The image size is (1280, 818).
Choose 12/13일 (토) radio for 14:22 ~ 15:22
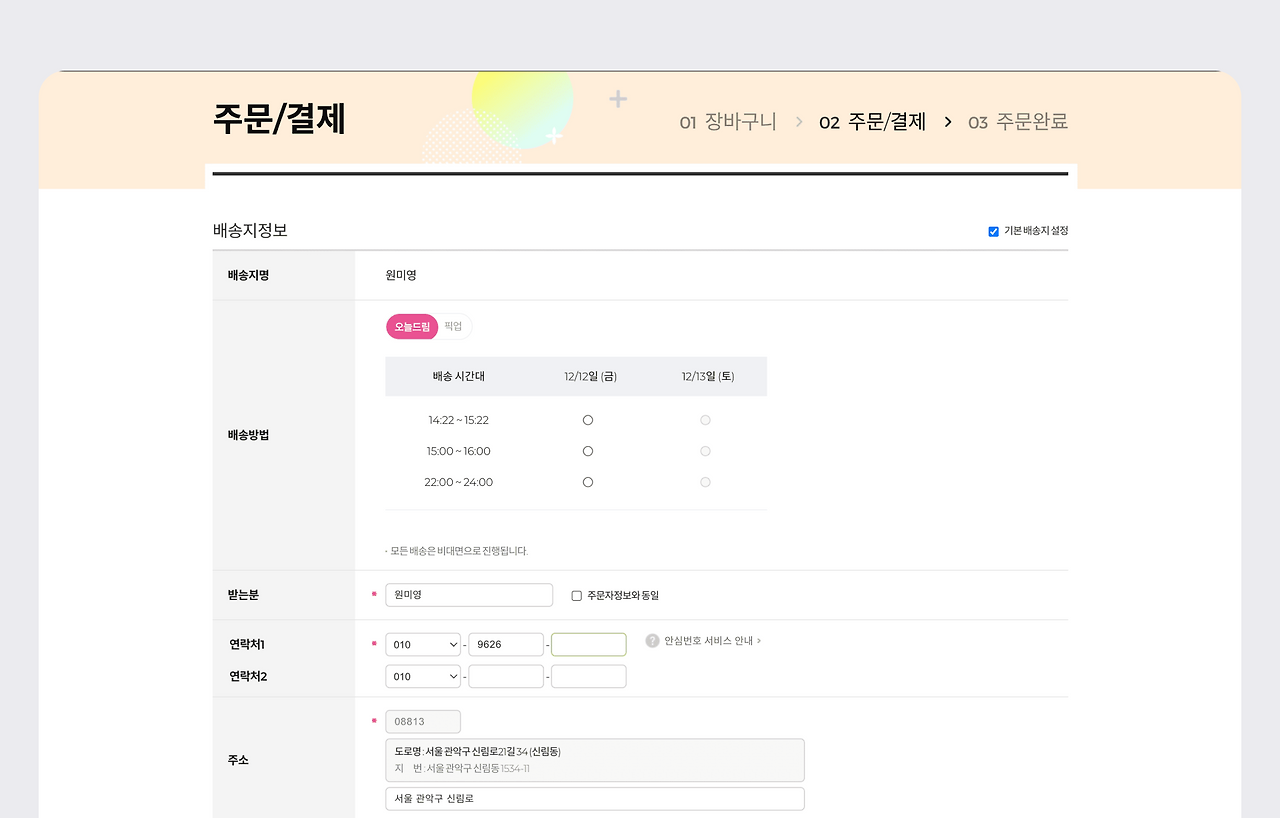706,420
